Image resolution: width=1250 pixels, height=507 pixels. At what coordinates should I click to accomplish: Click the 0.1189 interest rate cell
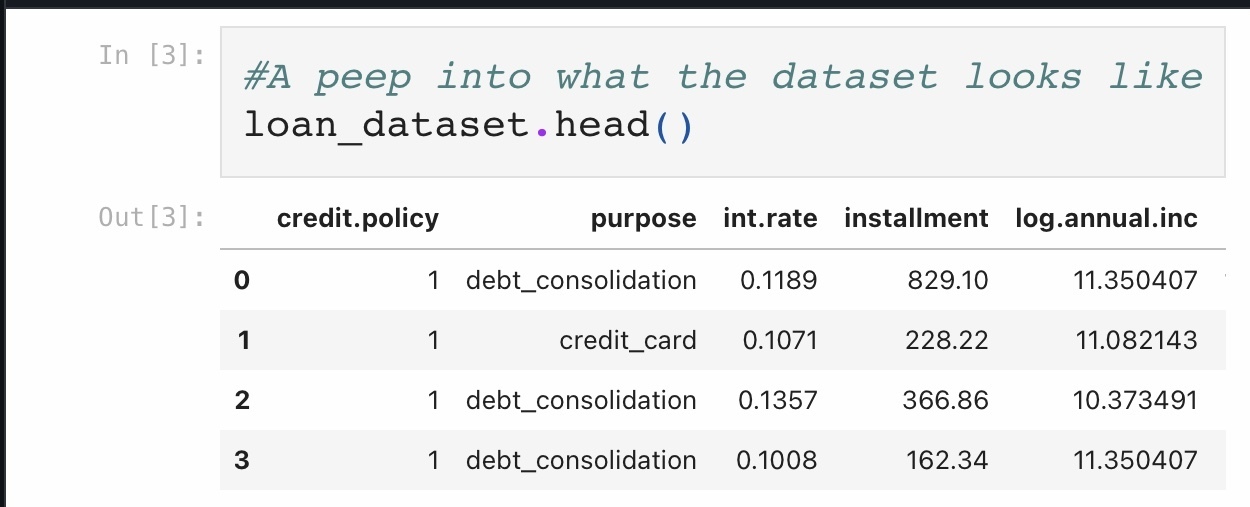[x=779, y=281]
